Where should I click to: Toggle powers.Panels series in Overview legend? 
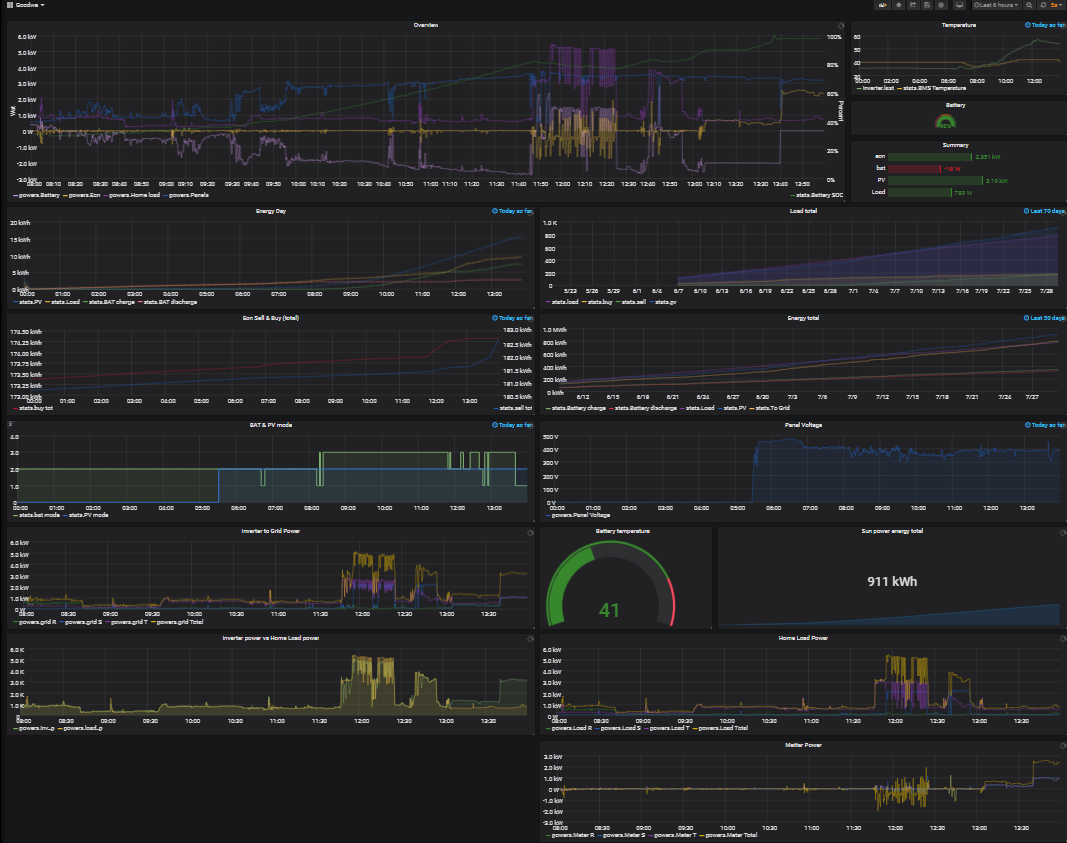click(x=186, y=195)
